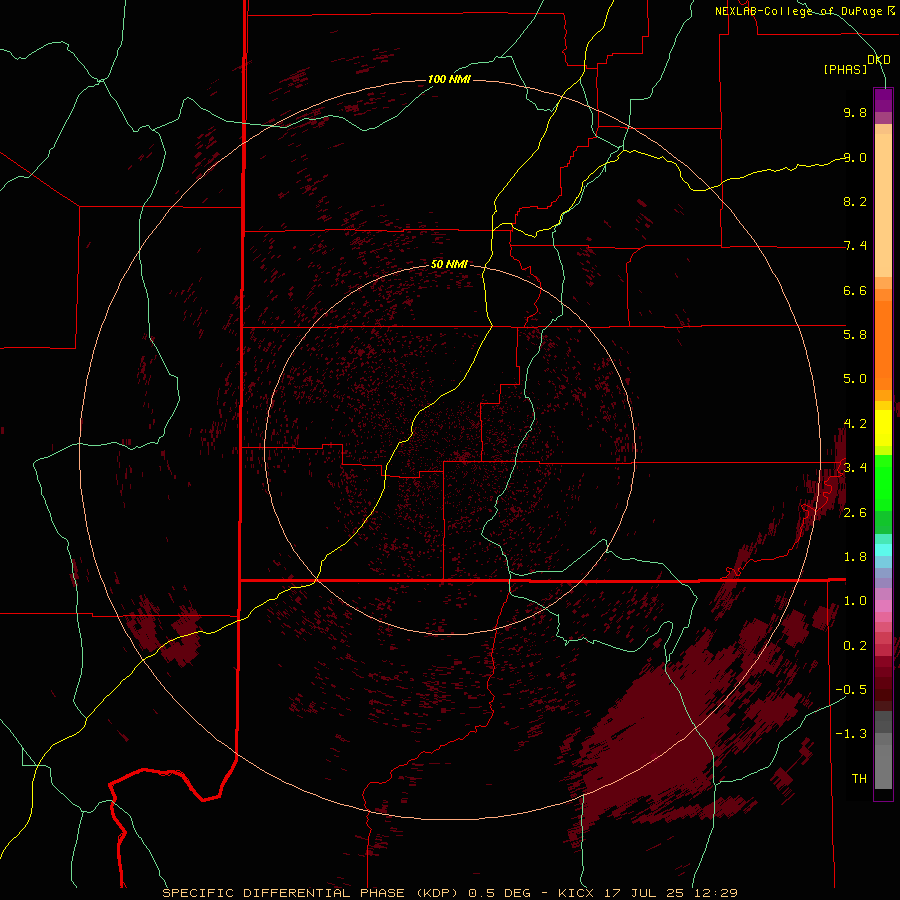Click the 1.0 scale value

[855, 601]
